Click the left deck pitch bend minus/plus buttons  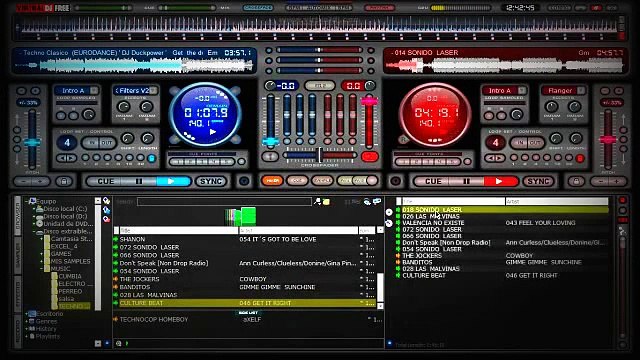pyautogui.click(x=32, y=181)
